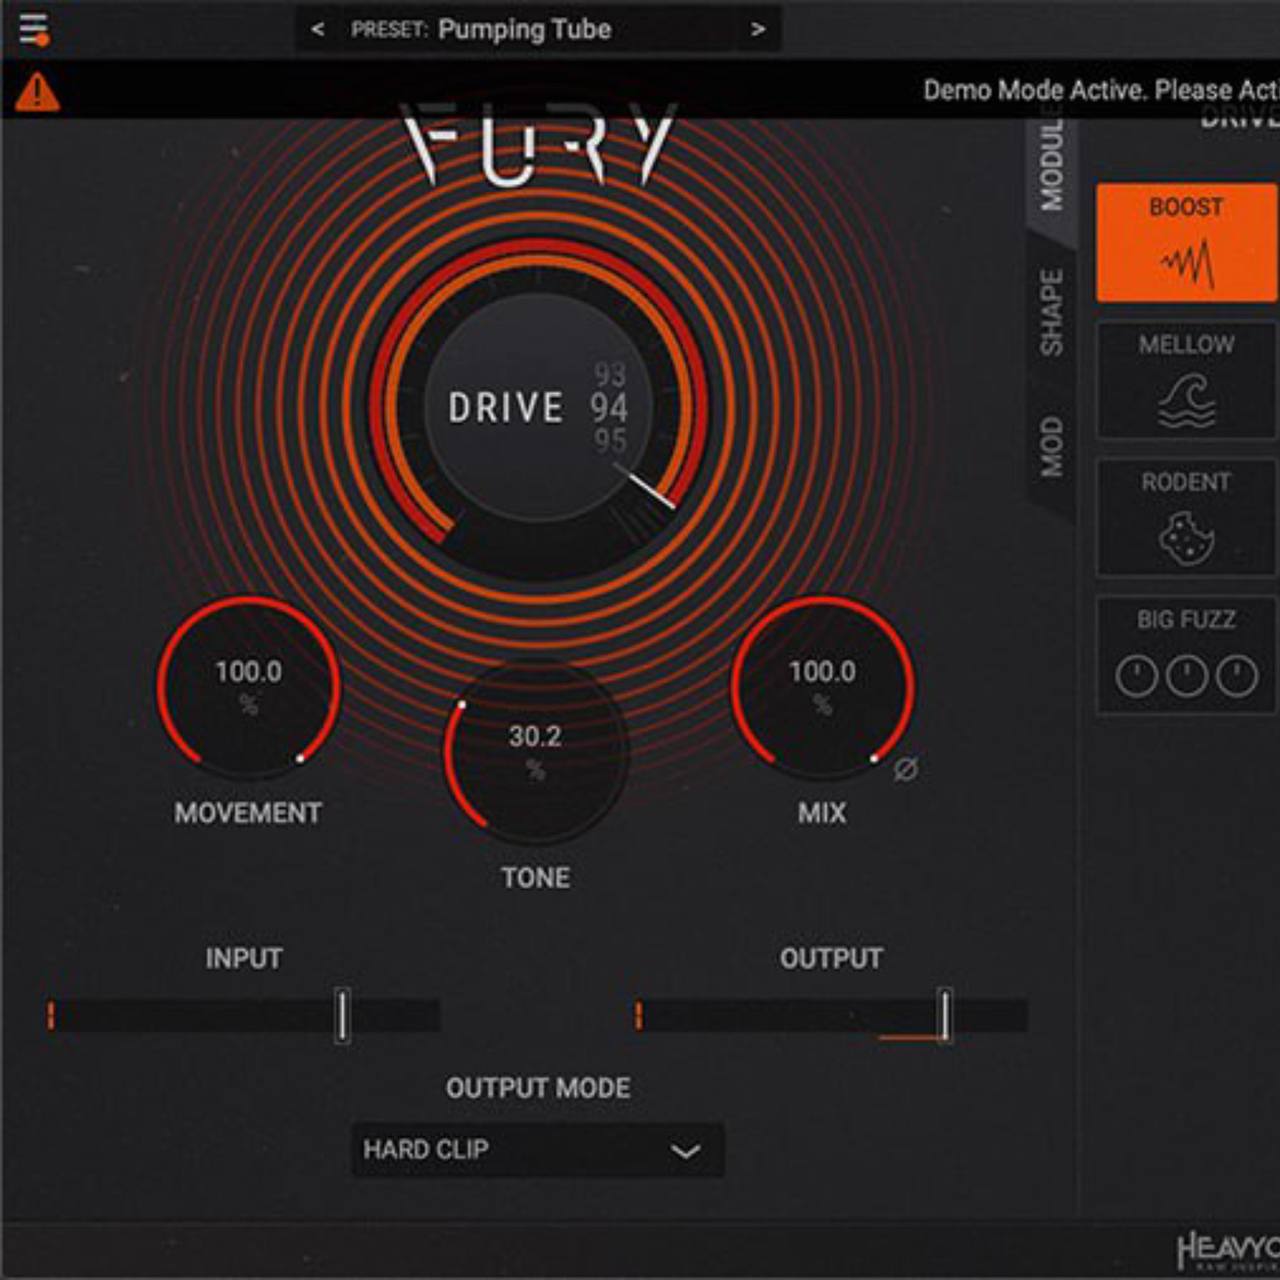Go to next preset arrow
1280x1280 pixels.
758,29
